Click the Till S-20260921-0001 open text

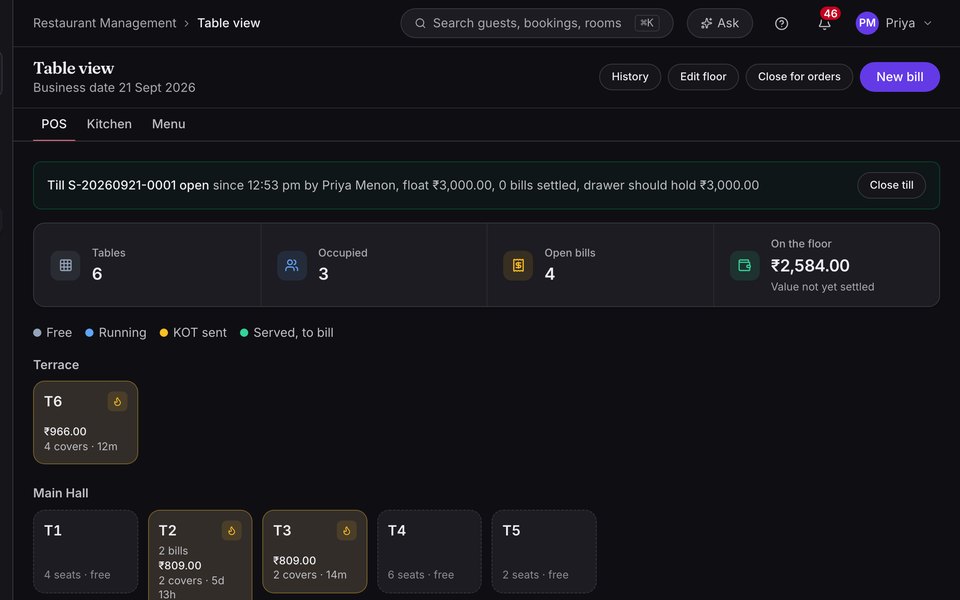pyautogui.click(x=128, y=186)
